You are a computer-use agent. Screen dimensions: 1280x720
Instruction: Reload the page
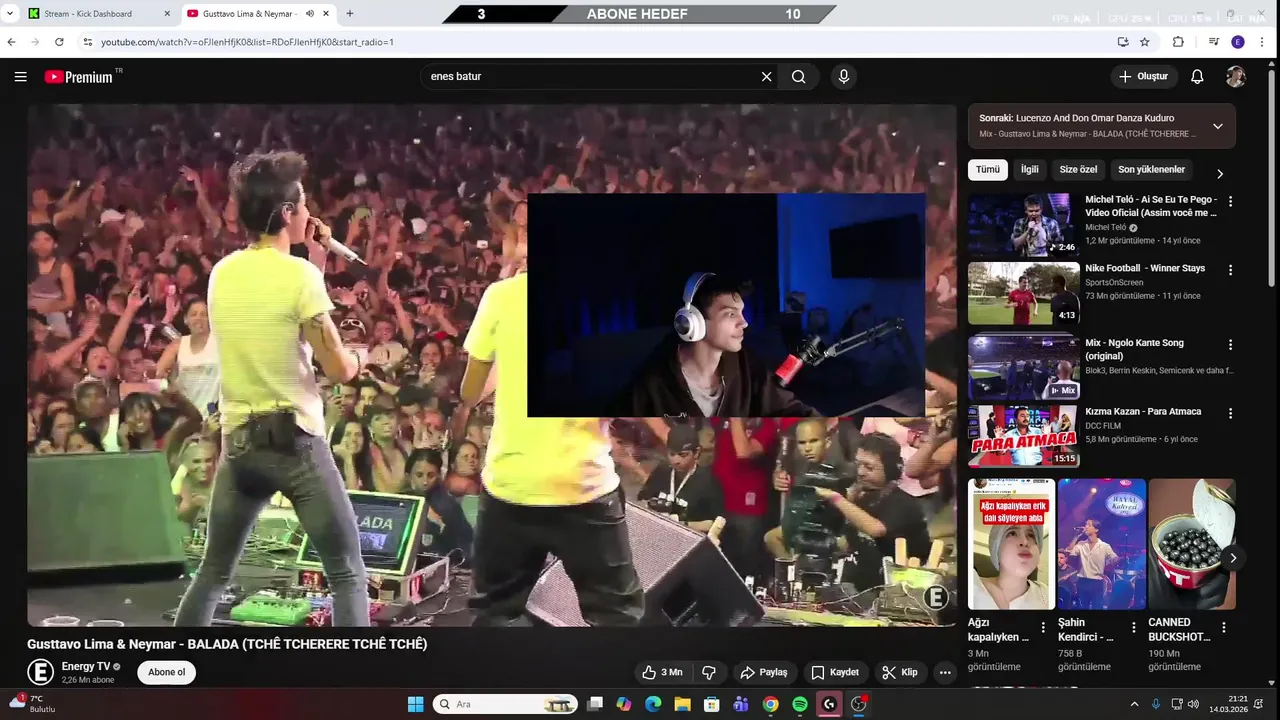[59, 42]
